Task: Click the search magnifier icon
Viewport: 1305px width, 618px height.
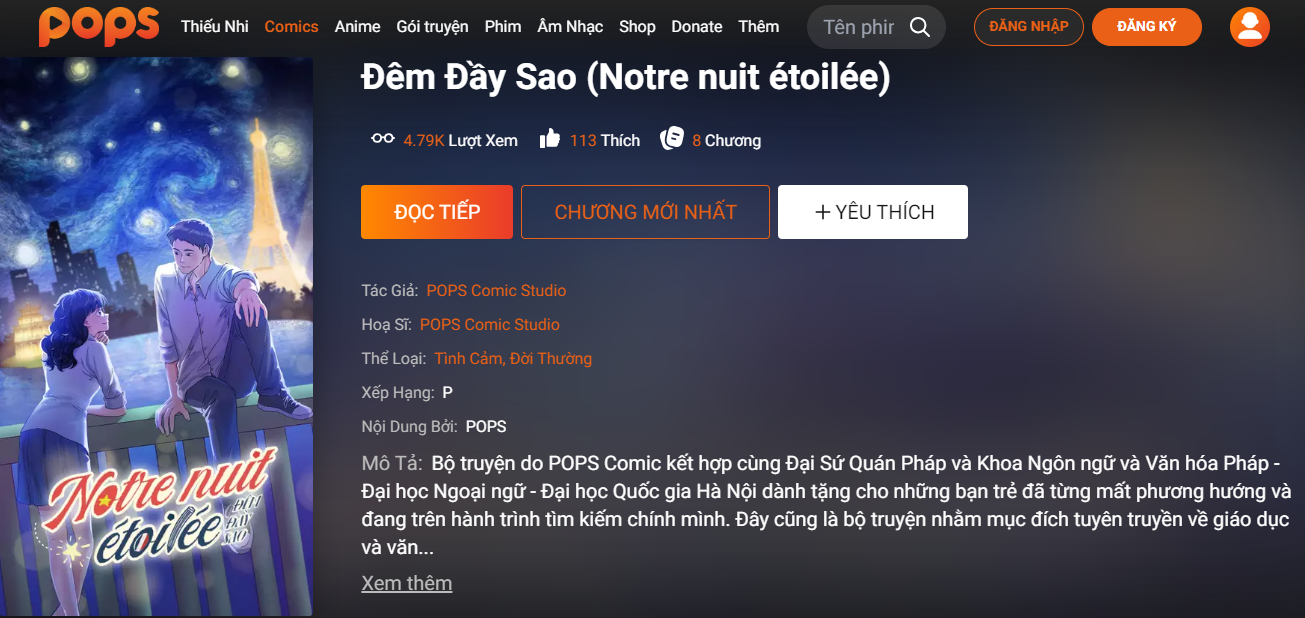Action: click(919, 27)
